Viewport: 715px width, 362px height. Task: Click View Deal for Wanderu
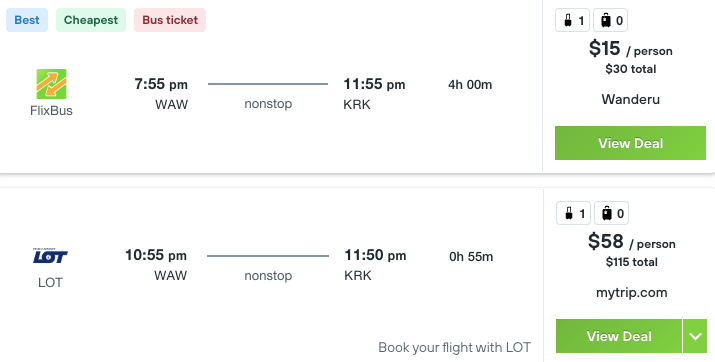[x=630, y=143]
